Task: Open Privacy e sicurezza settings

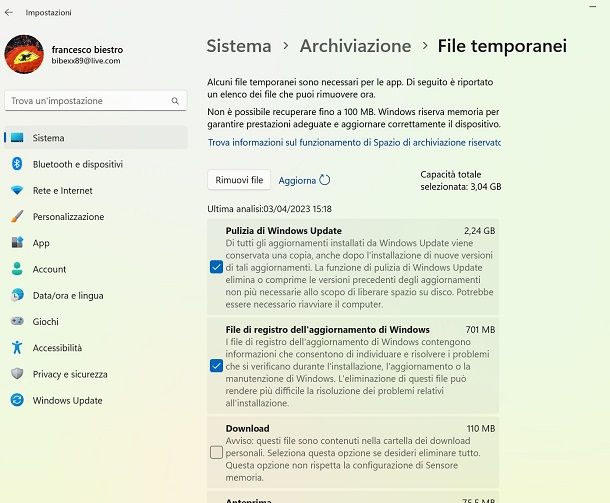Action: coord(96,374)
